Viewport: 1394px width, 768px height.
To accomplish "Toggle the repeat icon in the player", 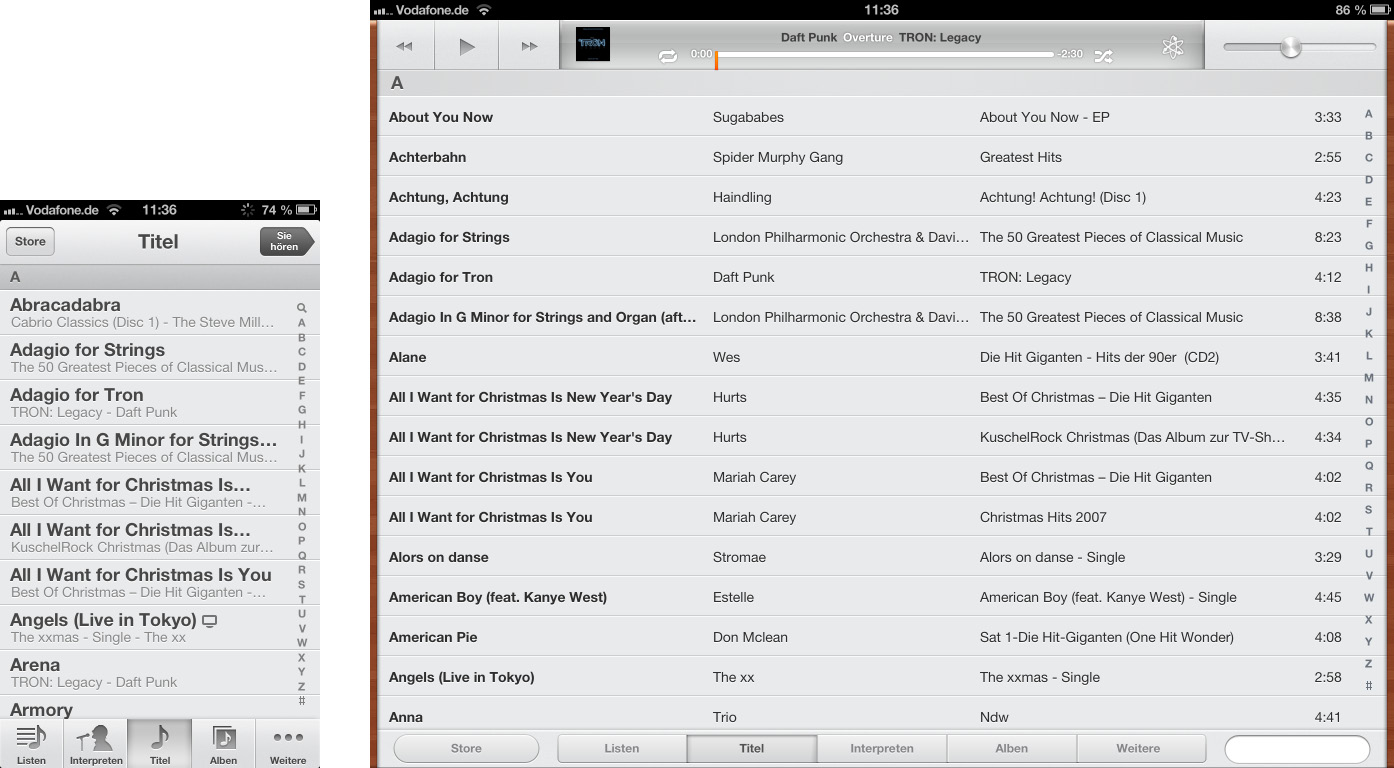I will tap(668, 56).
